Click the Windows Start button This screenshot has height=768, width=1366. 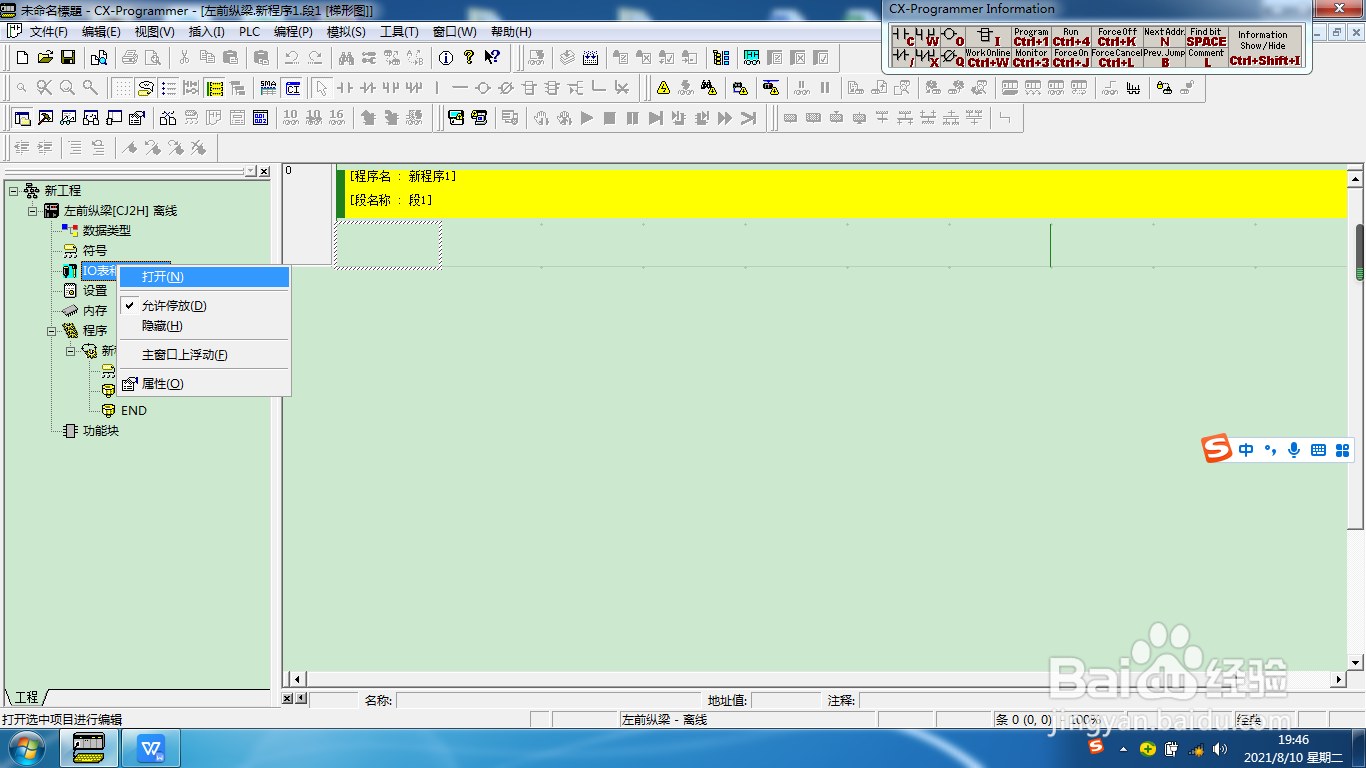(x=26, y=747)
